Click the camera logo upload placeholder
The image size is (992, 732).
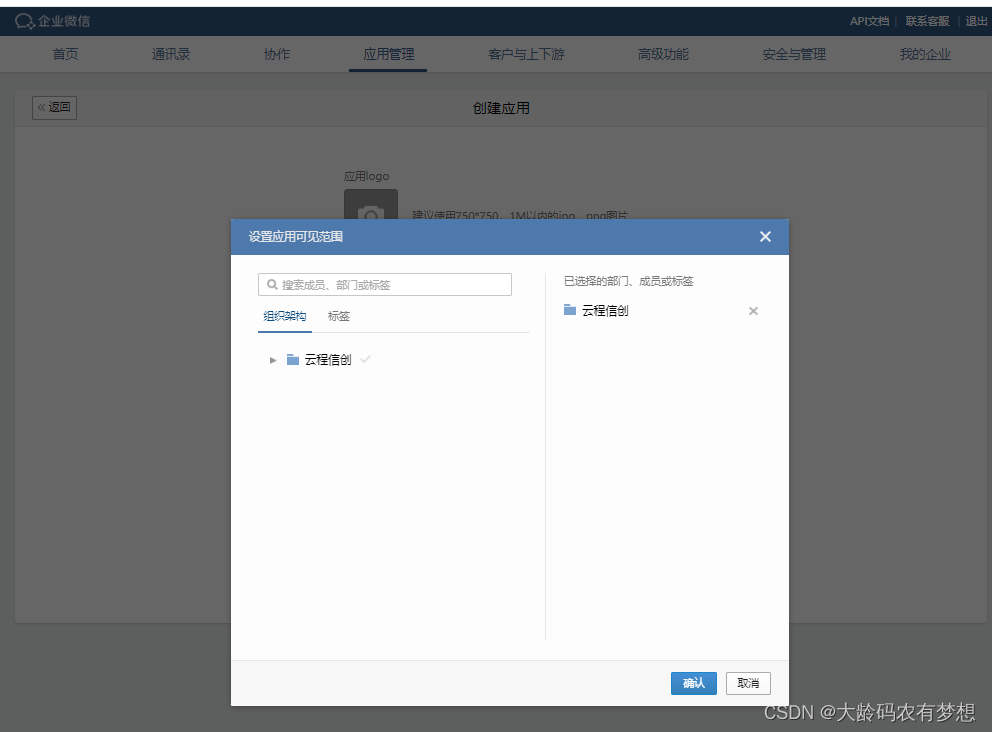point(371,205)
